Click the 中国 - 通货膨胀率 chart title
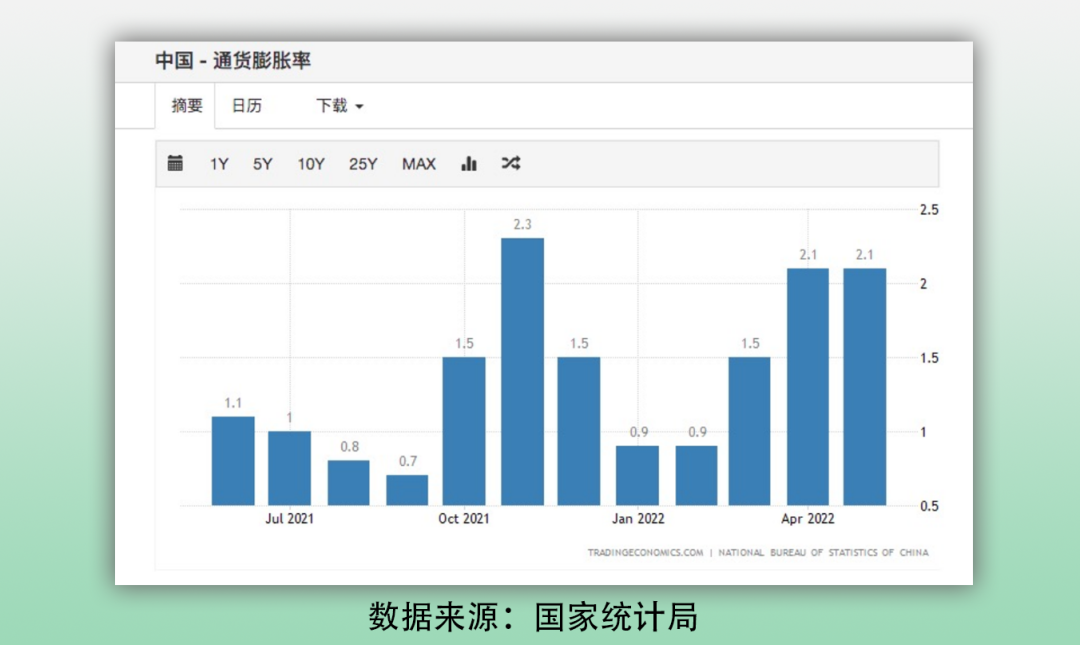The width and height of the screenshot is (1080, 645). (x=233, y=61)
